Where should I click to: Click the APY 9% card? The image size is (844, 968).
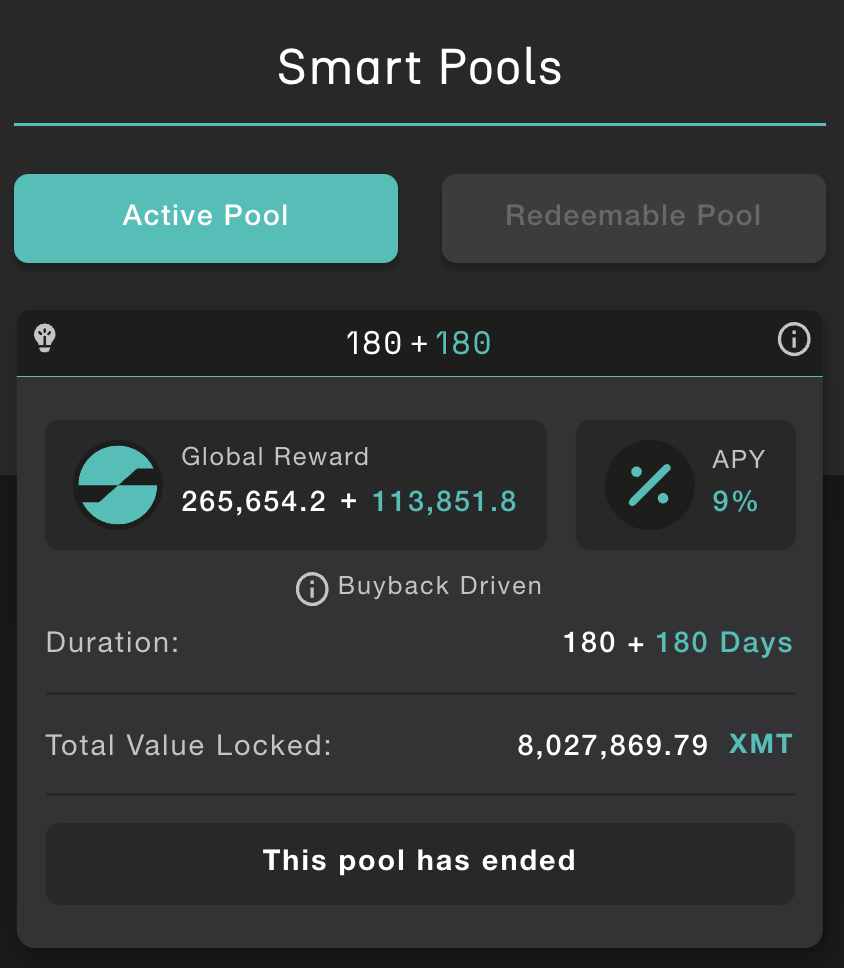coord(685,485)
